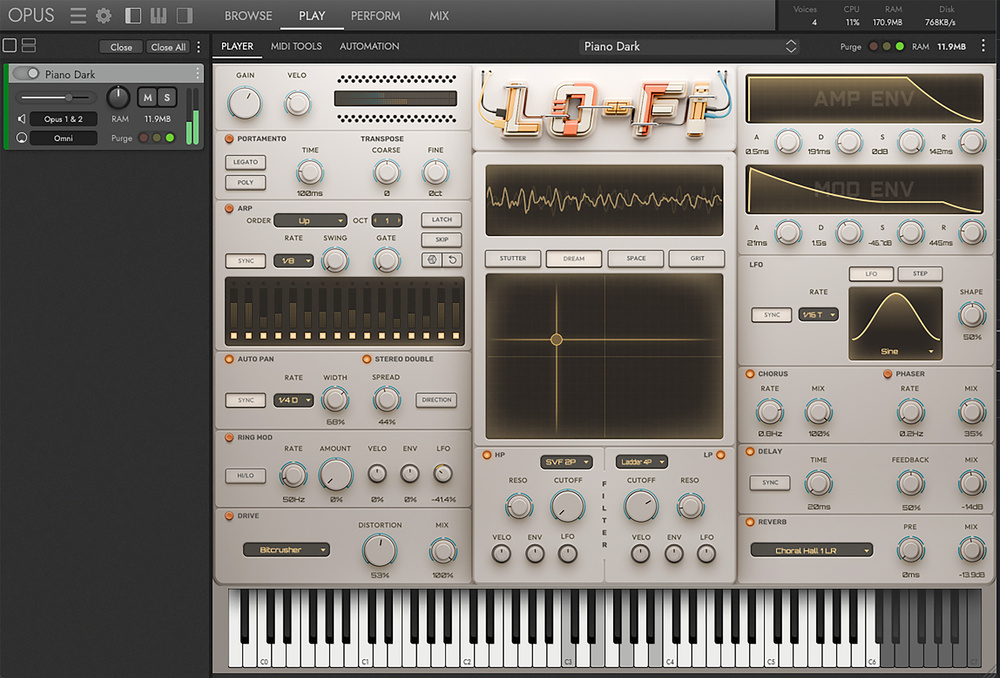Enable the Legato button
1000x678 pixels.
point(246,162)
